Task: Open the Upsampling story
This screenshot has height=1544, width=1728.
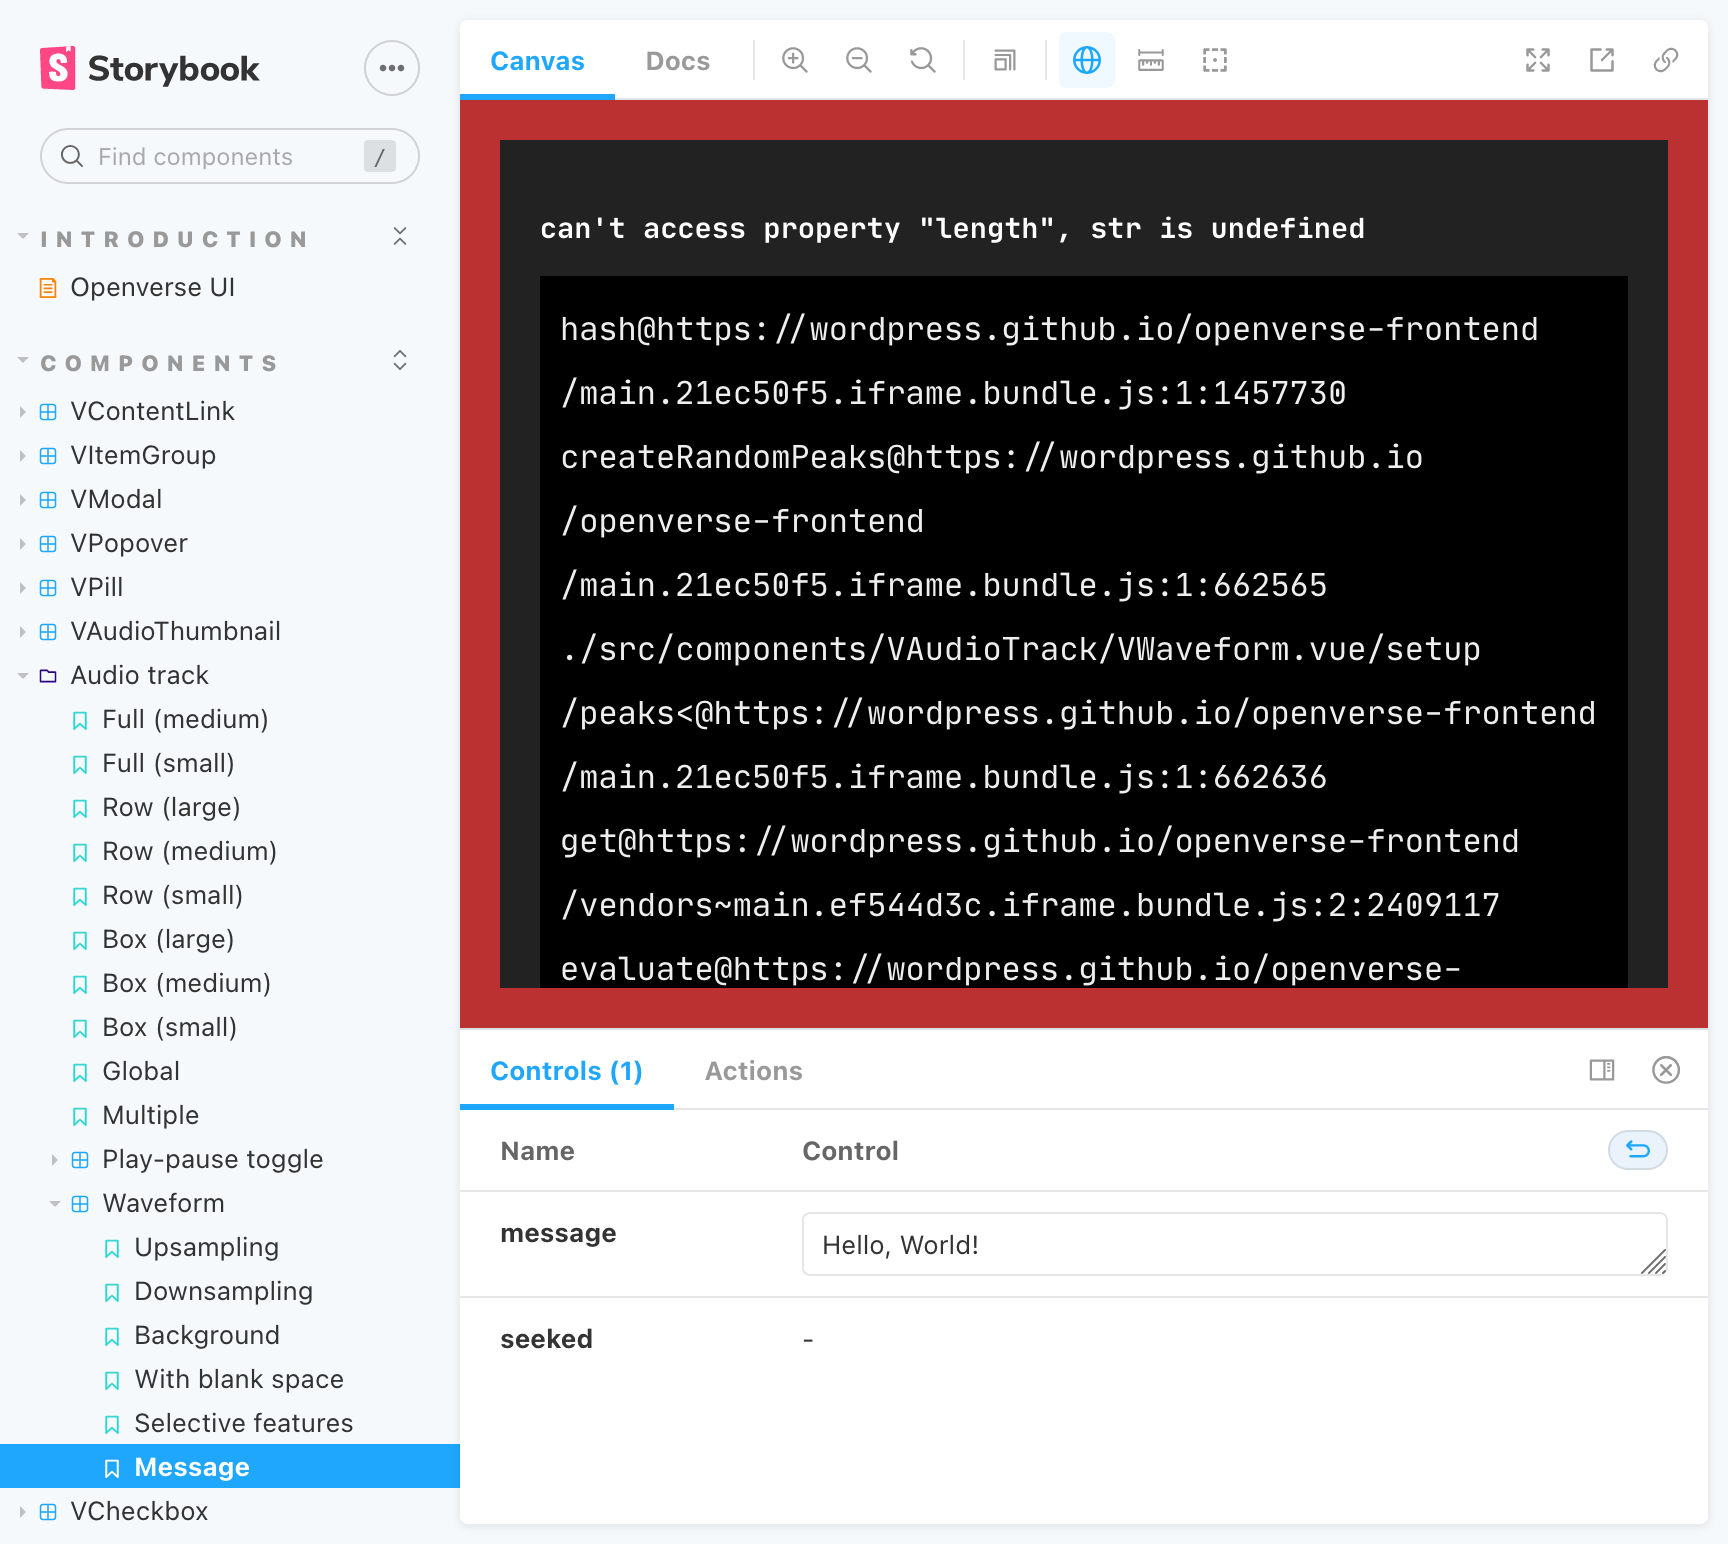Action: tap(206, 1247)
